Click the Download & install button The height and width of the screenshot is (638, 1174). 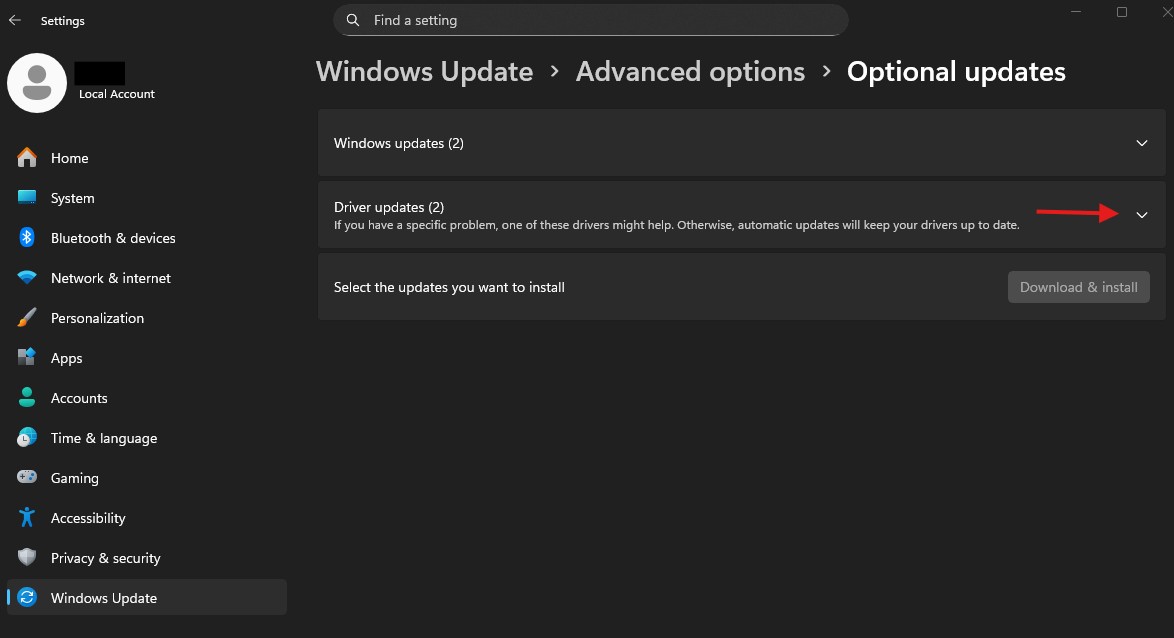coord(1078,287)
